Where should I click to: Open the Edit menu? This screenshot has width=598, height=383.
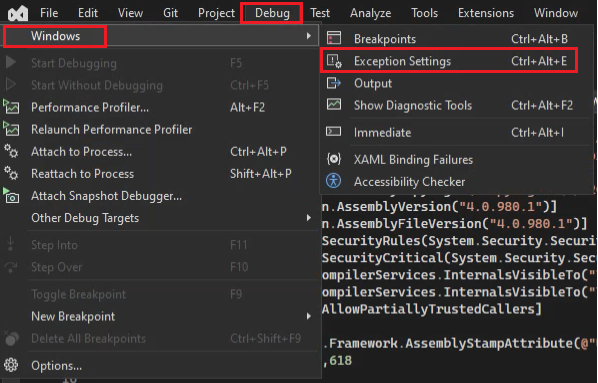point(88,13)
